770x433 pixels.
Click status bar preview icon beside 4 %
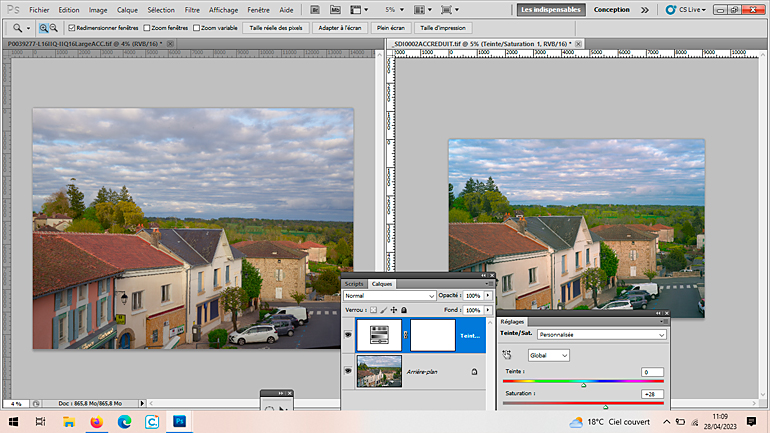click(x=36, y=404)
